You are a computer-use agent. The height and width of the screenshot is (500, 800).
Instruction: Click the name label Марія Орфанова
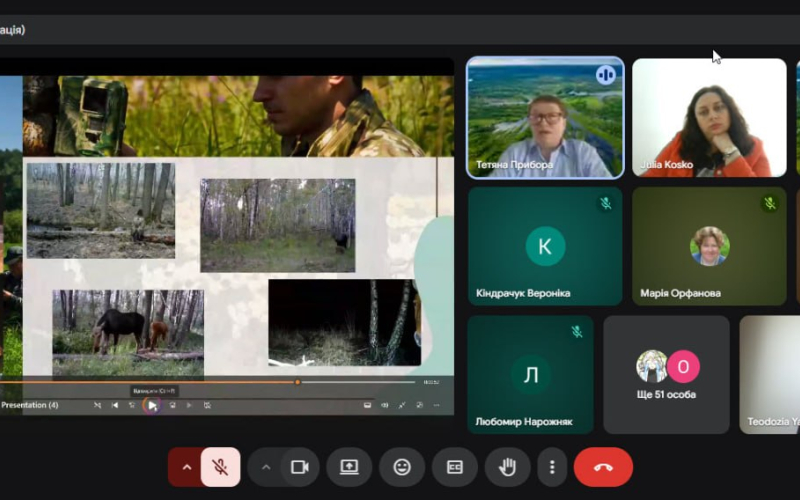[x=681, y=293]
